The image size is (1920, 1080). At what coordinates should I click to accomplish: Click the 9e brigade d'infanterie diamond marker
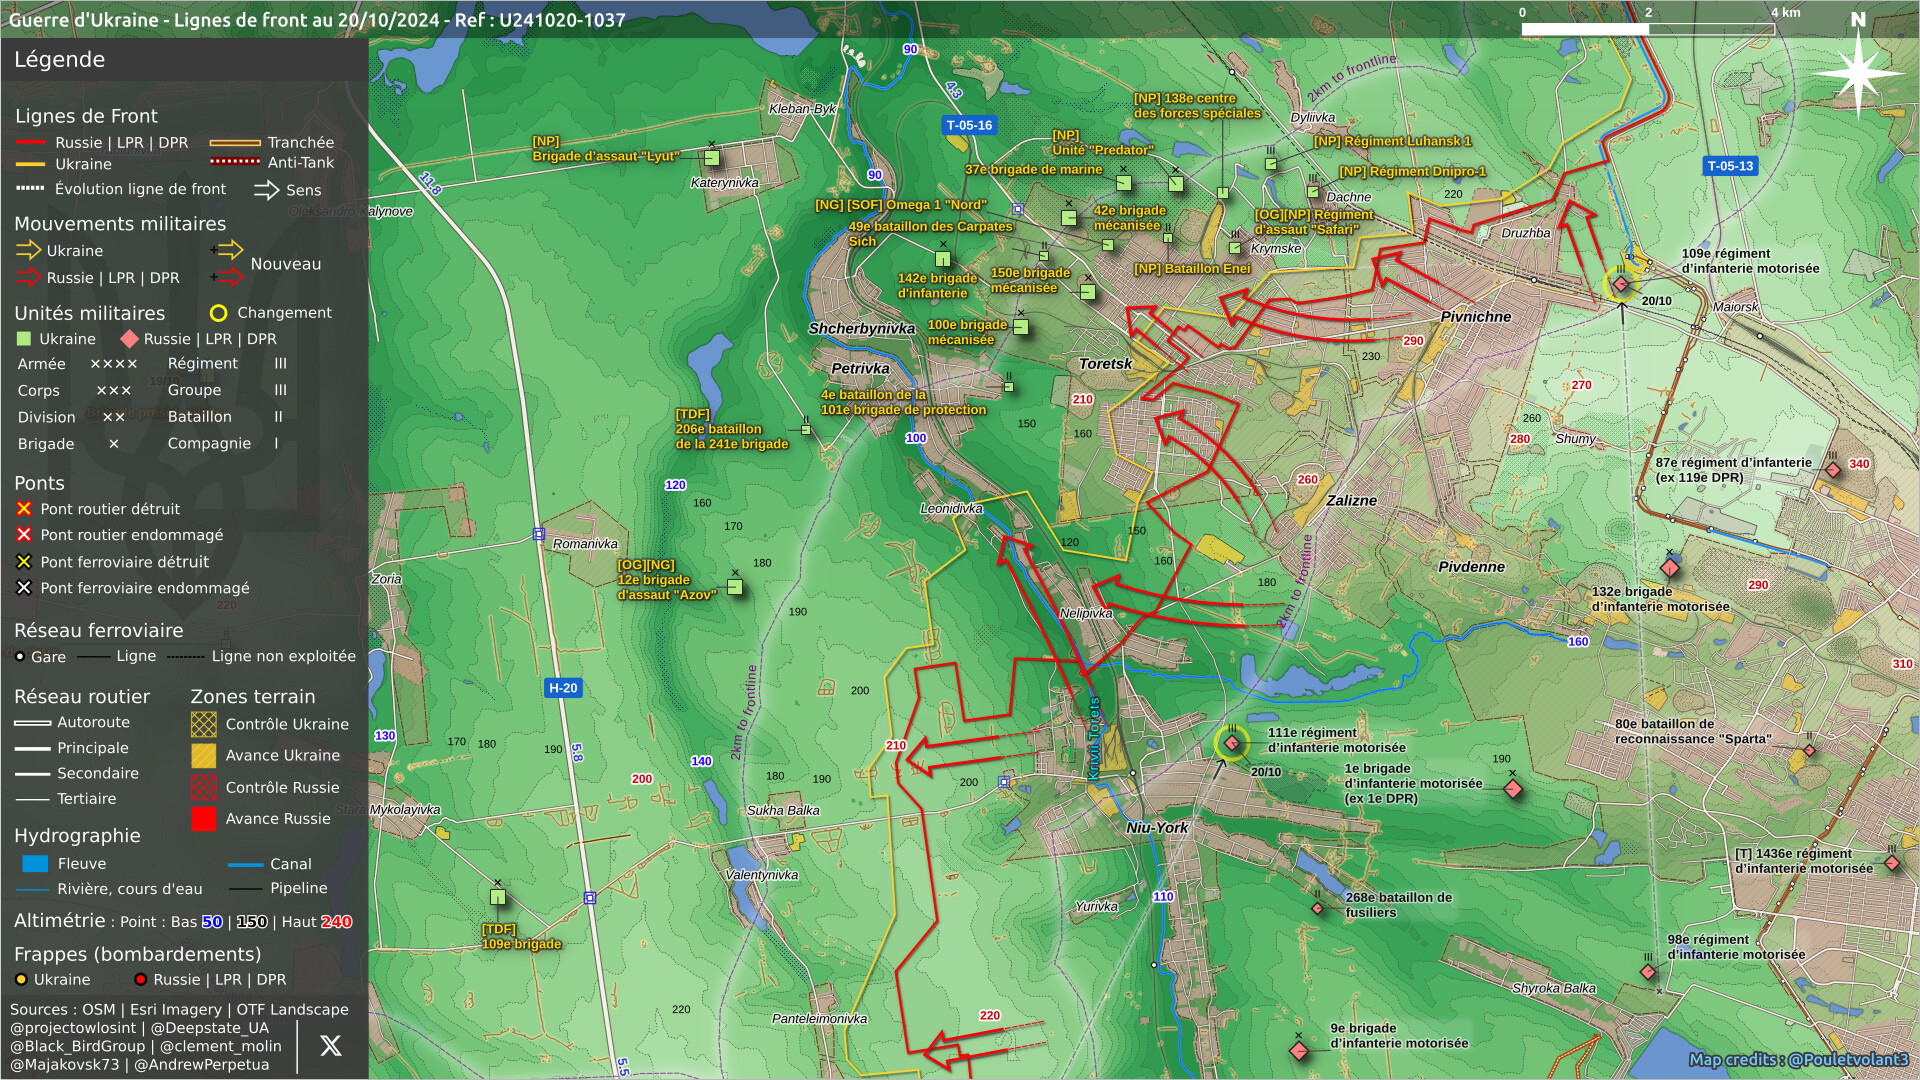coord(1299,1050)
